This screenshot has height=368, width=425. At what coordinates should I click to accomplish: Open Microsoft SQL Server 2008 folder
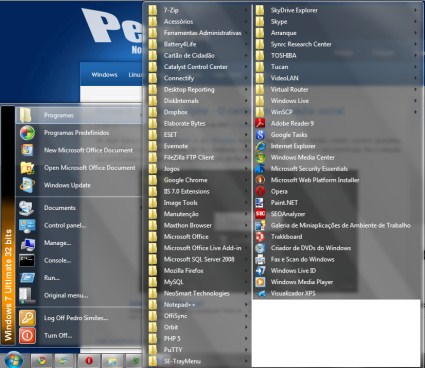coord(198,259)
